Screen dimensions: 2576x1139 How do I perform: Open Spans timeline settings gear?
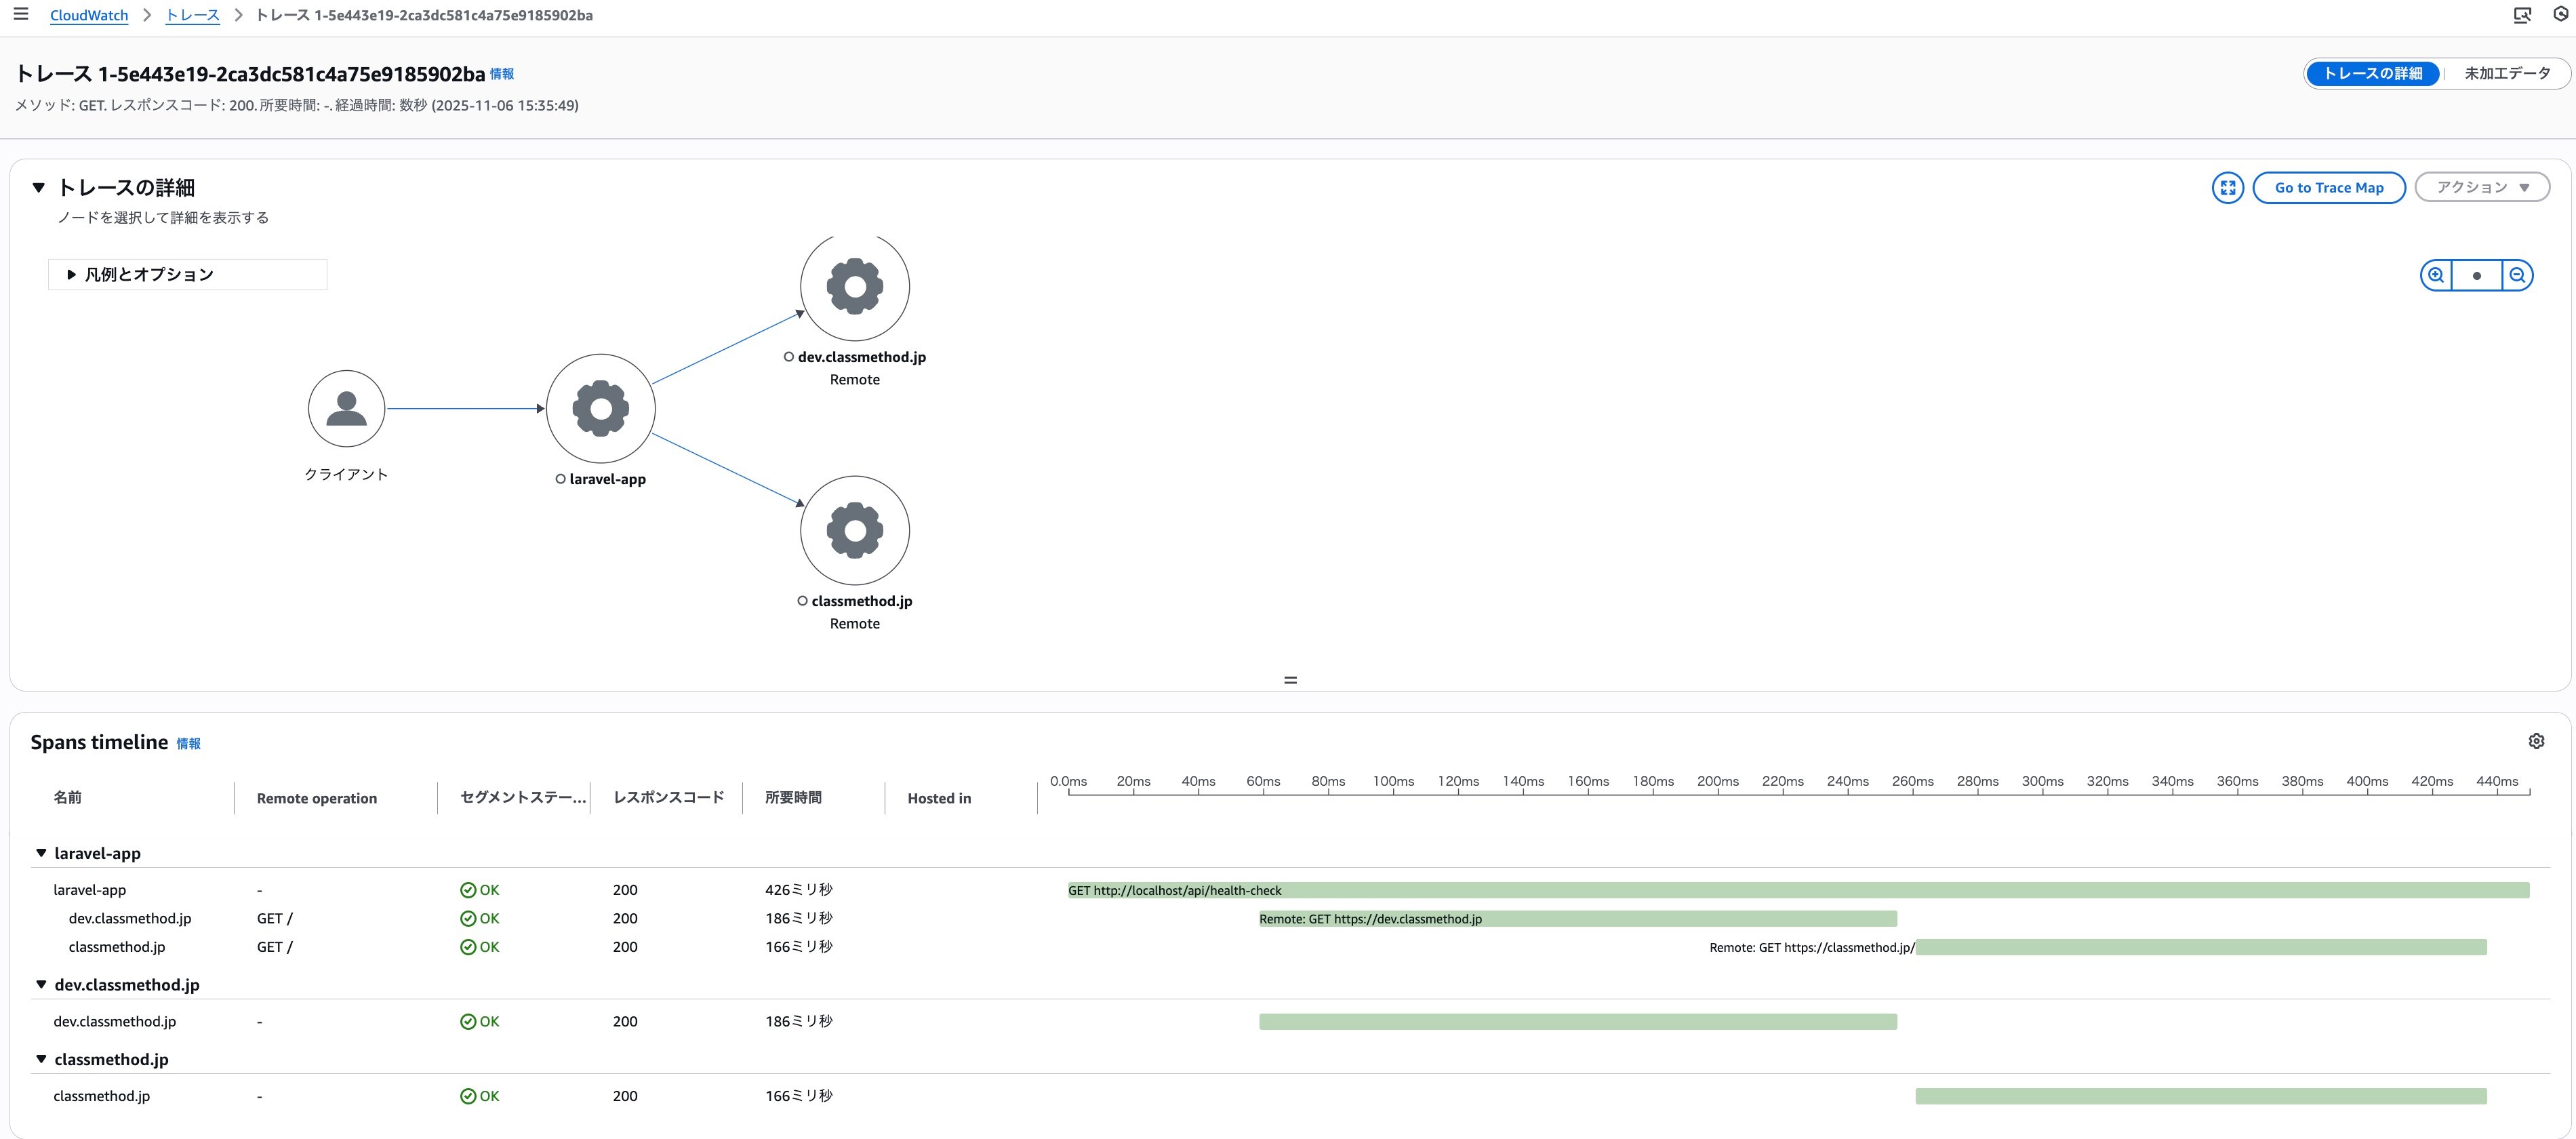click(x=2536, y=741)
